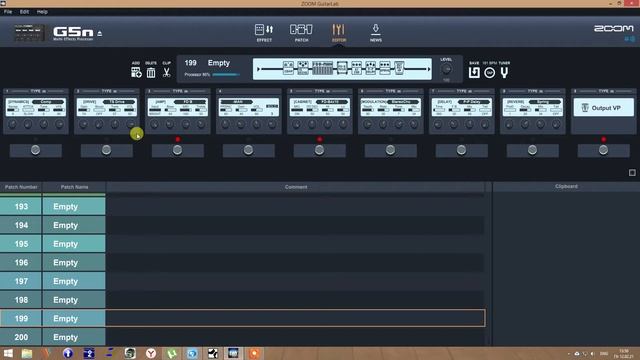Toggle footswitch under the Comp effect

(x=36, y=150)
